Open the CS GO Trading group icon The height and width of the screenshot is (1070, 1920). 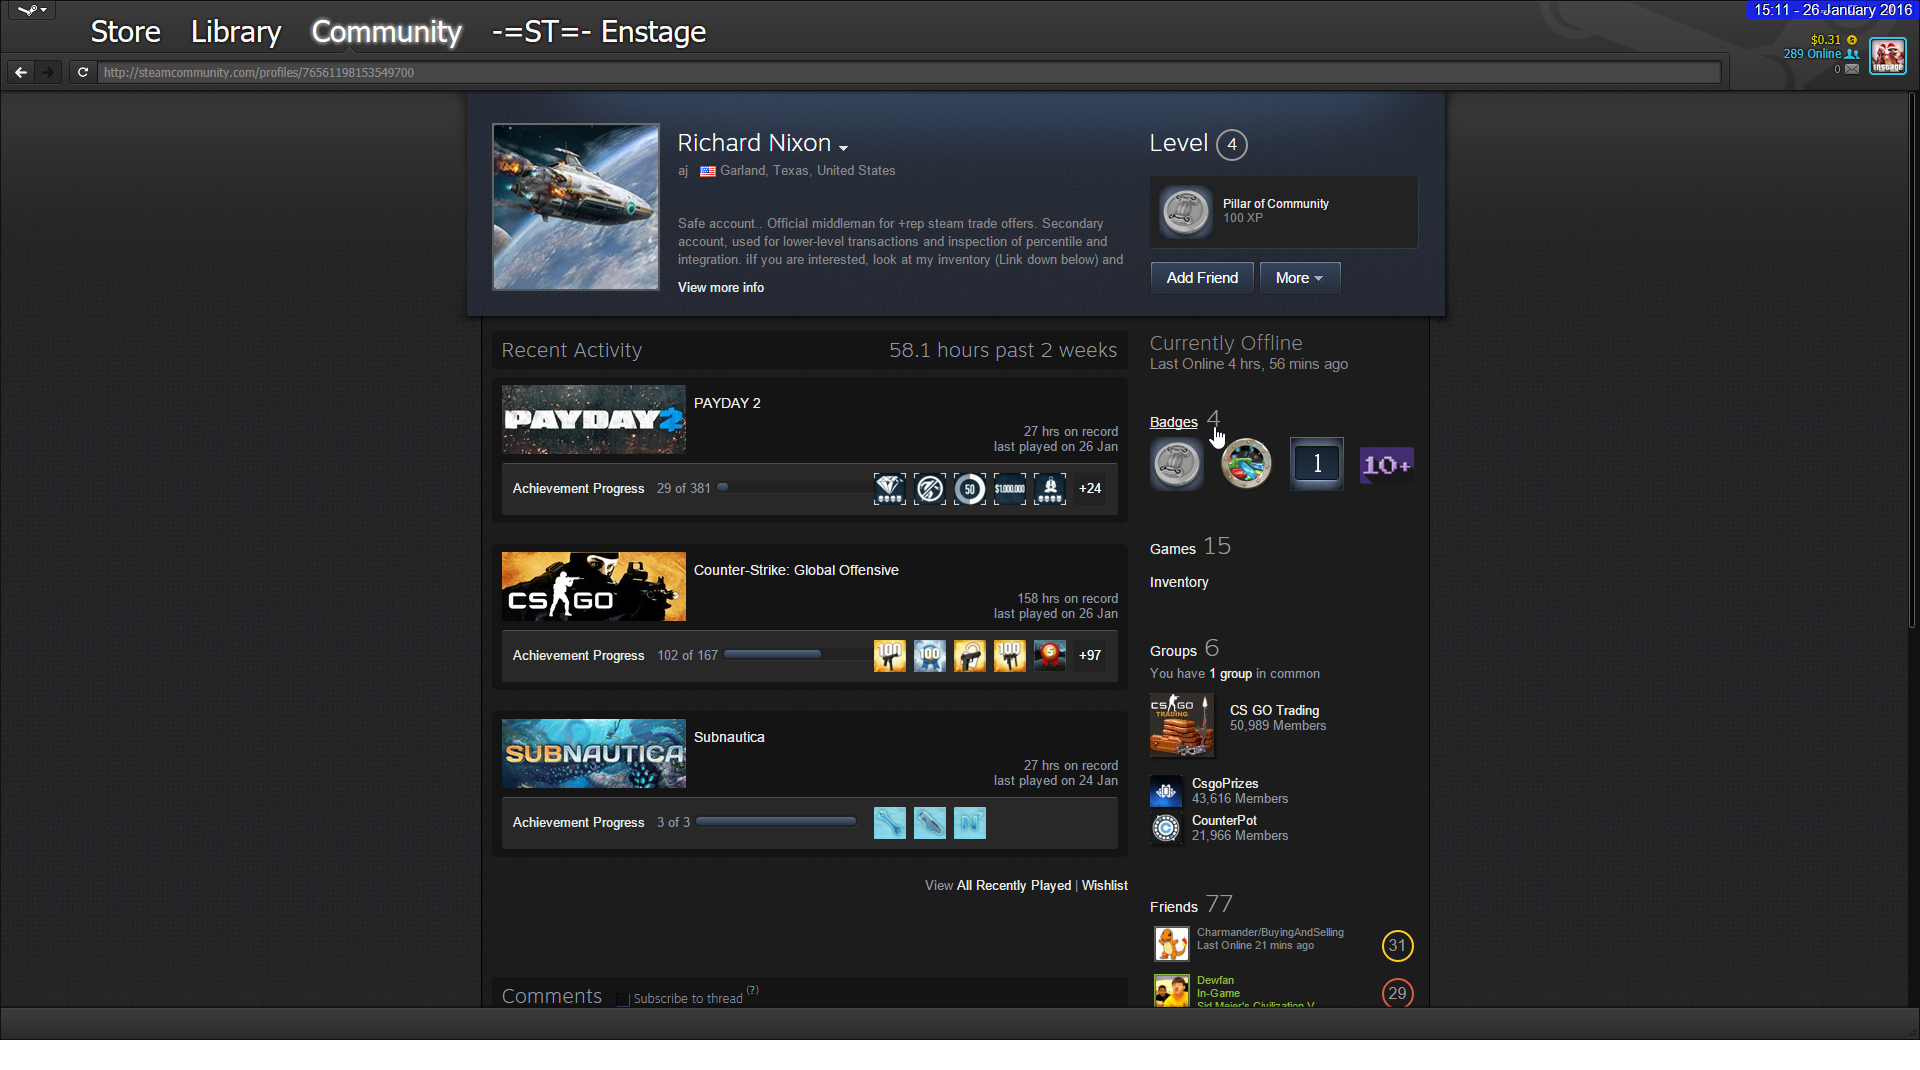point(1181,725)
